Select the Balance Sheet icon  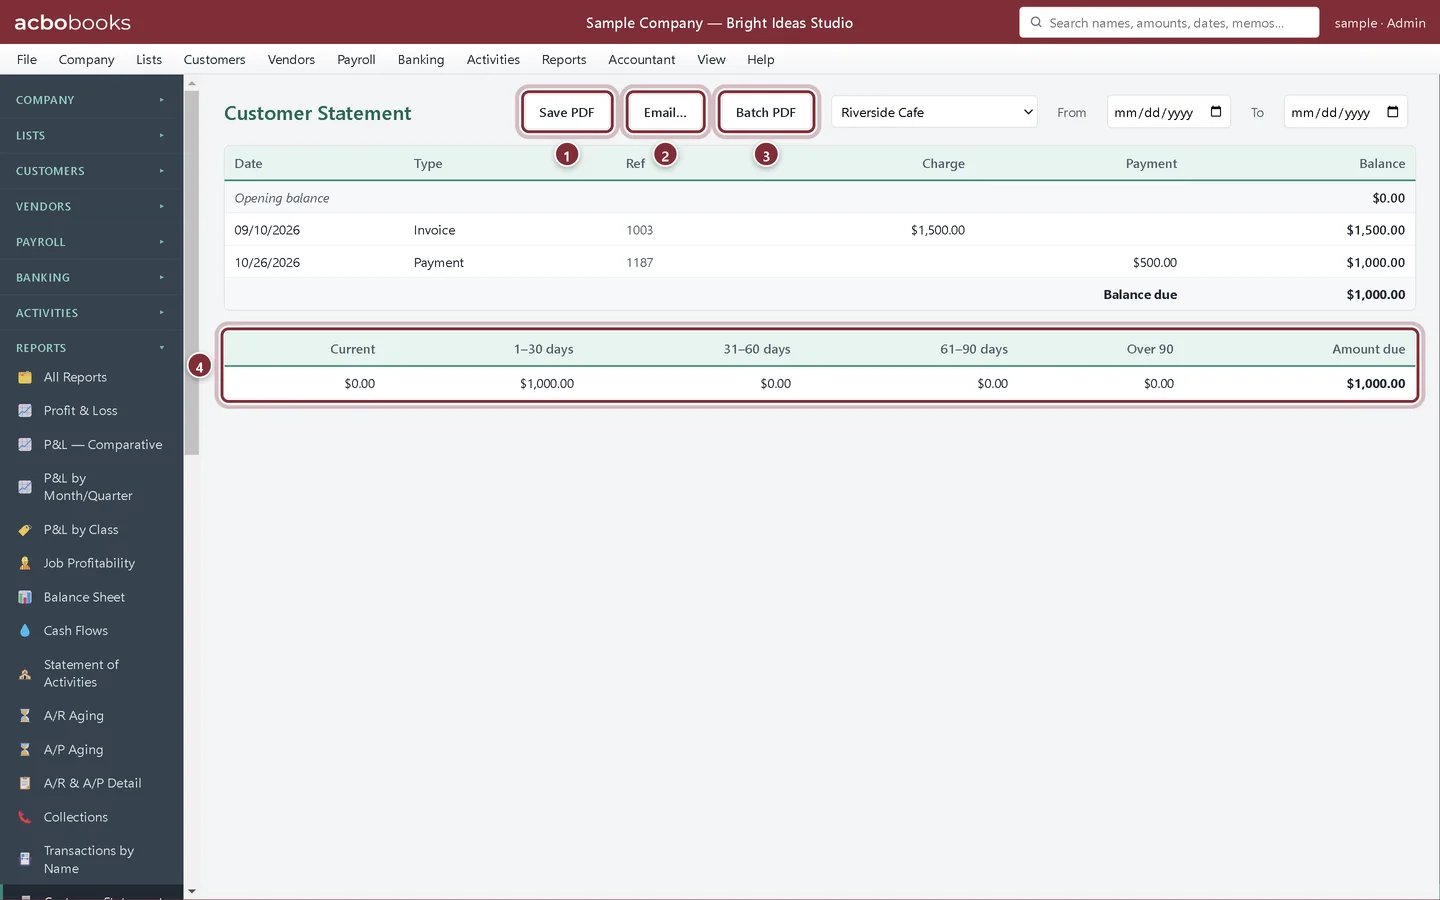tap(25, 597)
